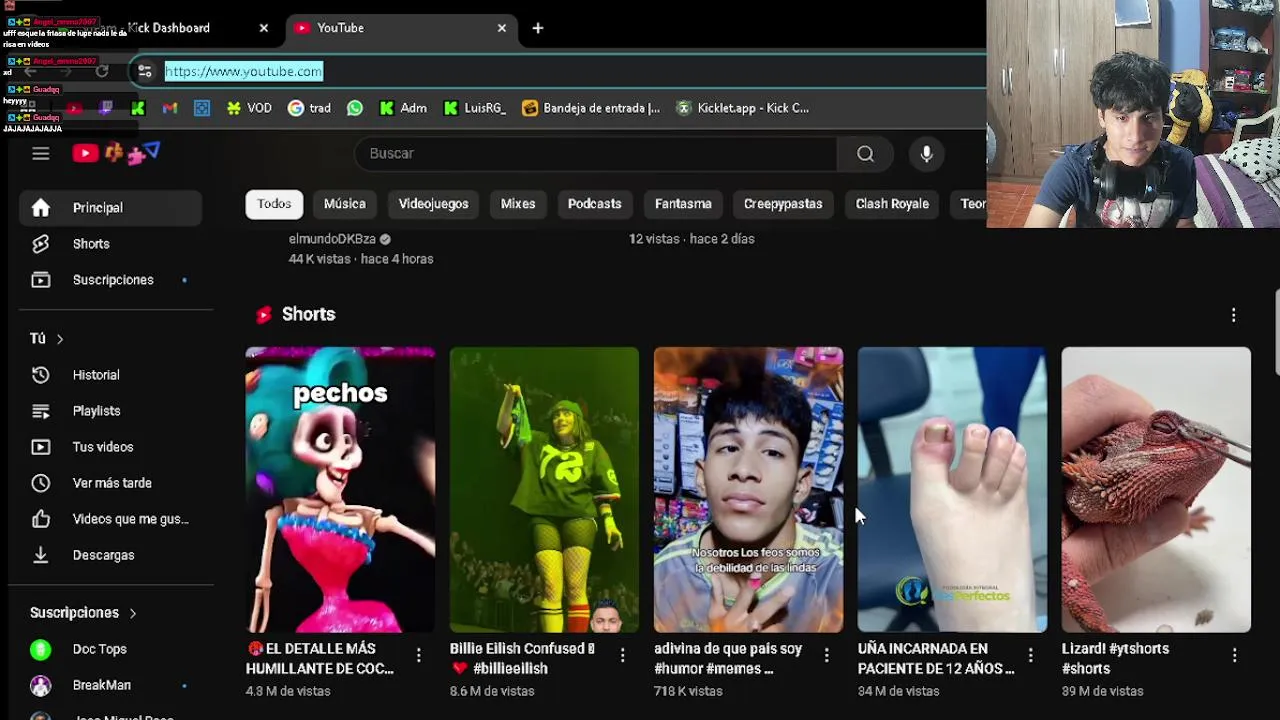
Task: Click the YouTube logo
Action: 116,153
